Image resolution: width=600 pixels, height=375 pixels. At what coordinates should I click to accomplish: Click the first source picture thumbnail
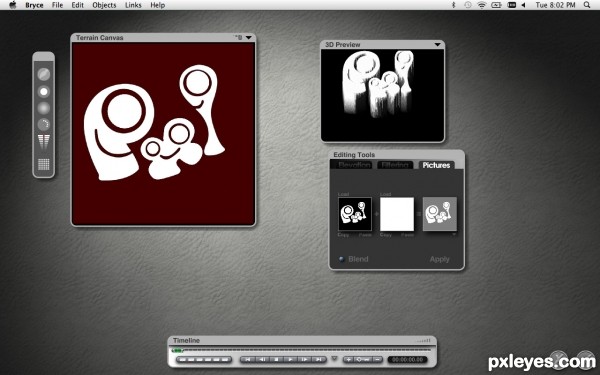click(x=355, y=214)
